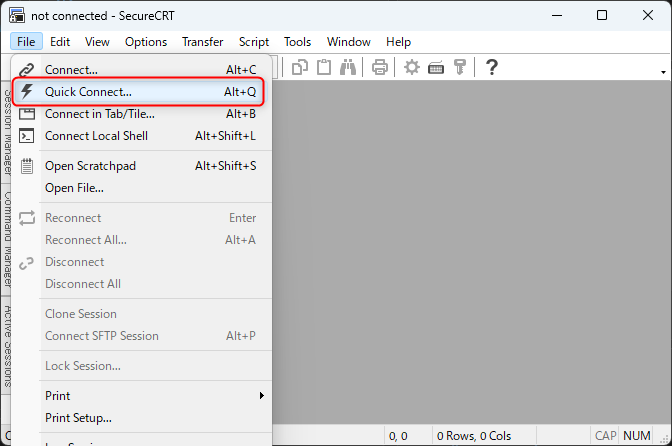Viewport: 672px width, 446px height.
Task: Open the Script menu
Action: (254, 42)
